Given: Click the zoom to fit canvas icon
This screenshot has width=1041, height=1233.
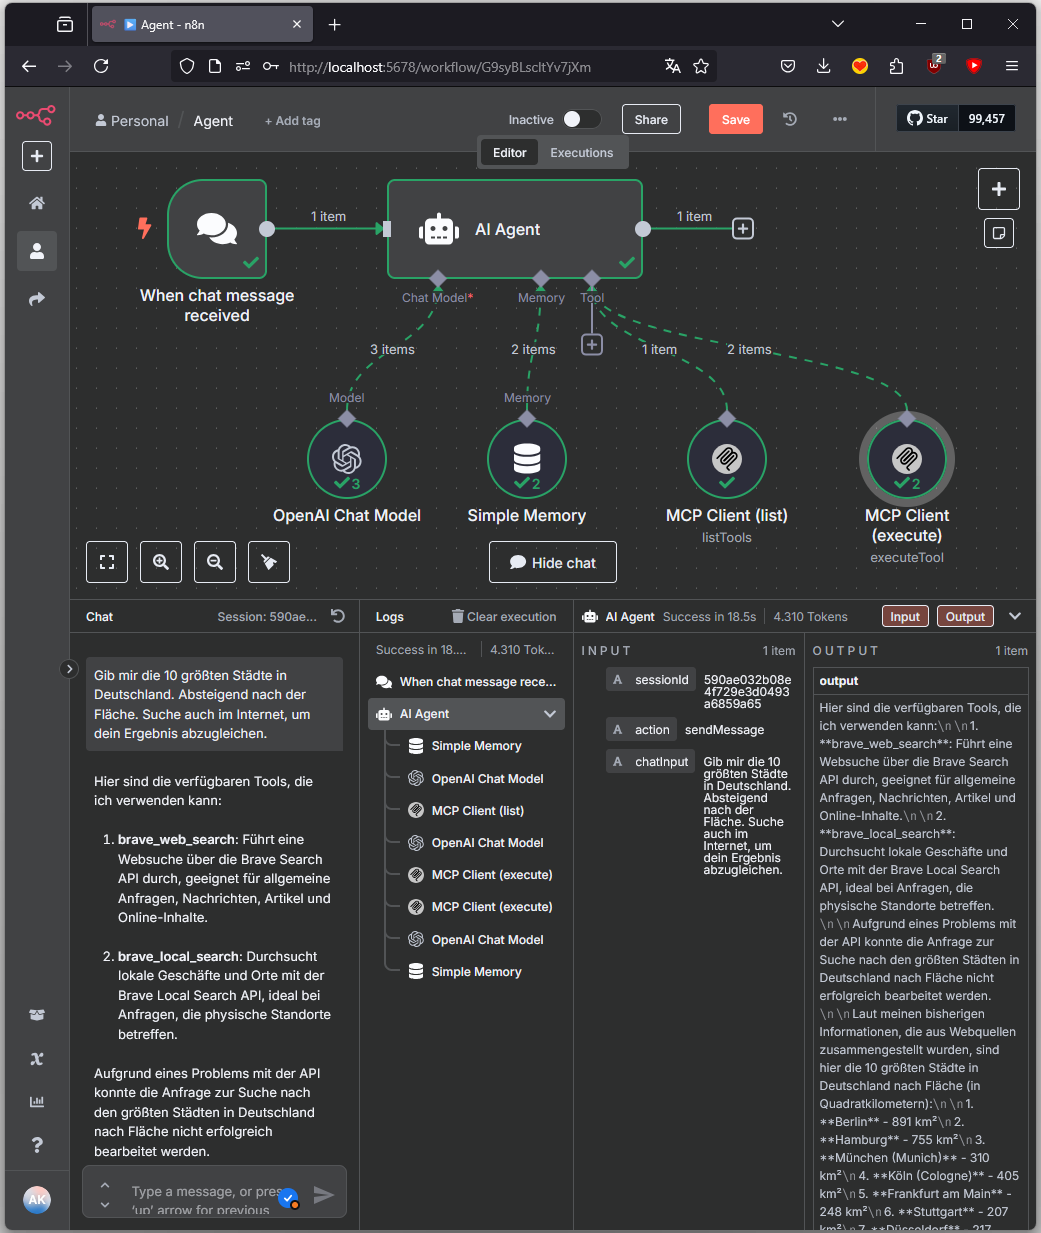Looking at the screenshot, I should 107,562.
